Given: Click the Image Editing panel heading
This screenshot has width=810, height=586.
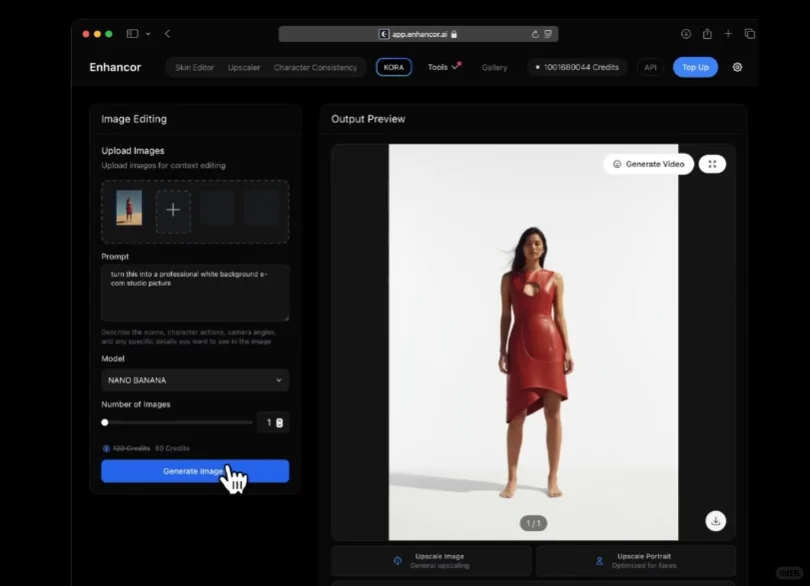Looking at the screenshot, I should [134, 119].
